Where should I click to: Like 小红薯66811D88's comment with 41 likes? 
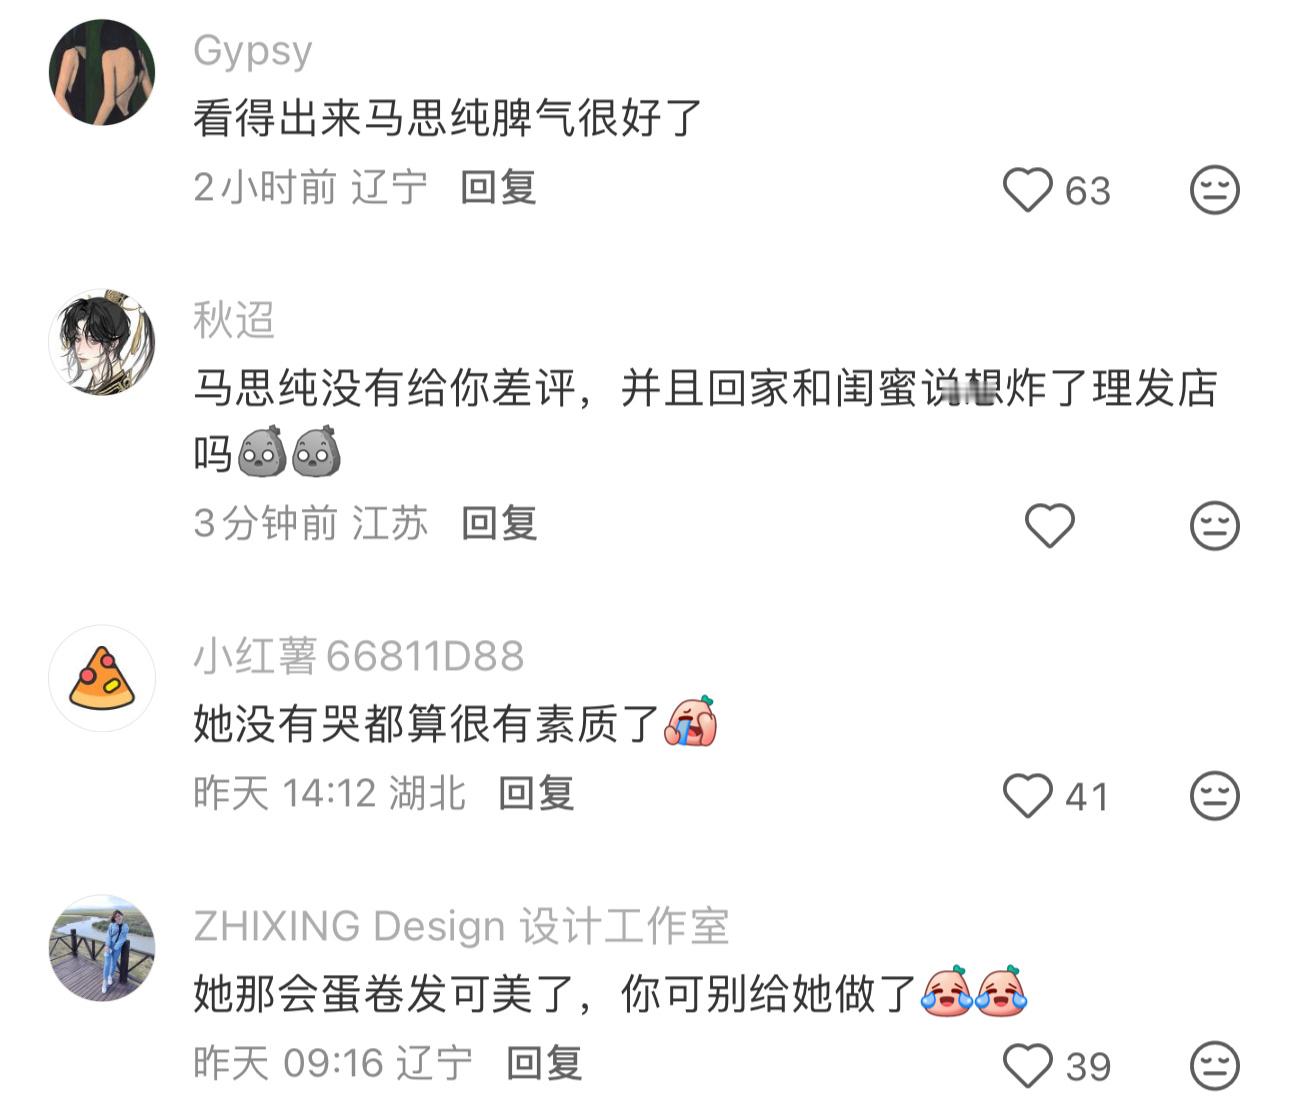click(x=1028, y=796)
